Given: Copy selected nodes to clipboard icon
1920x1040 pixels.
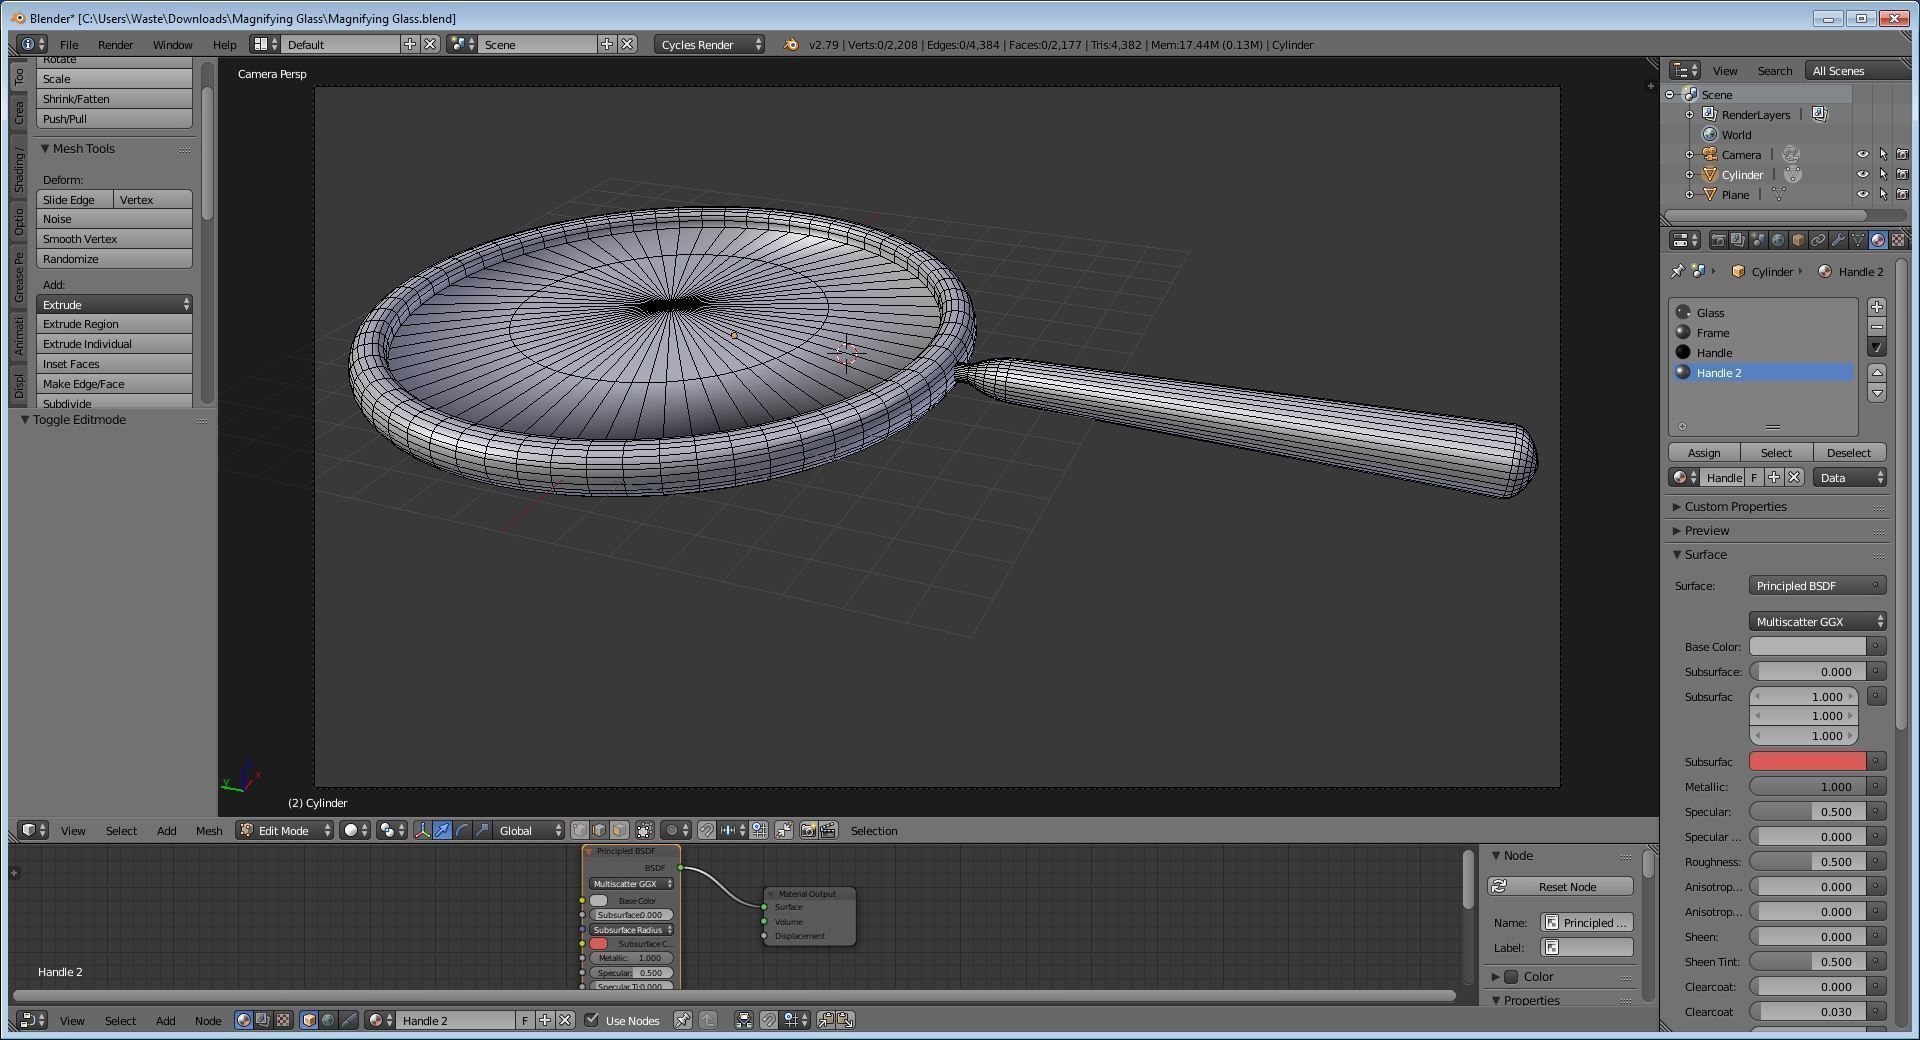Looking at the screenshot, I should [826, 1021].
